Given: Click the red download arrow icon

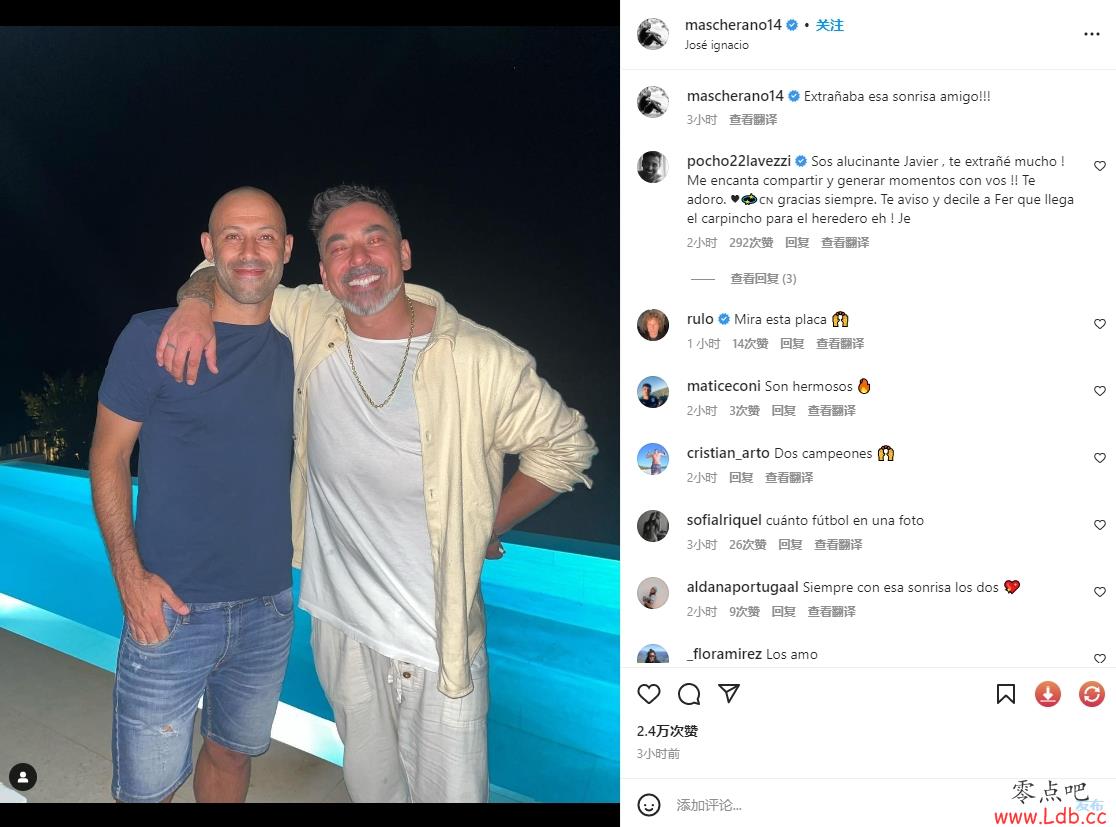Looking at the screenshot, I should pyautogui.click(x=1048, y=694).
